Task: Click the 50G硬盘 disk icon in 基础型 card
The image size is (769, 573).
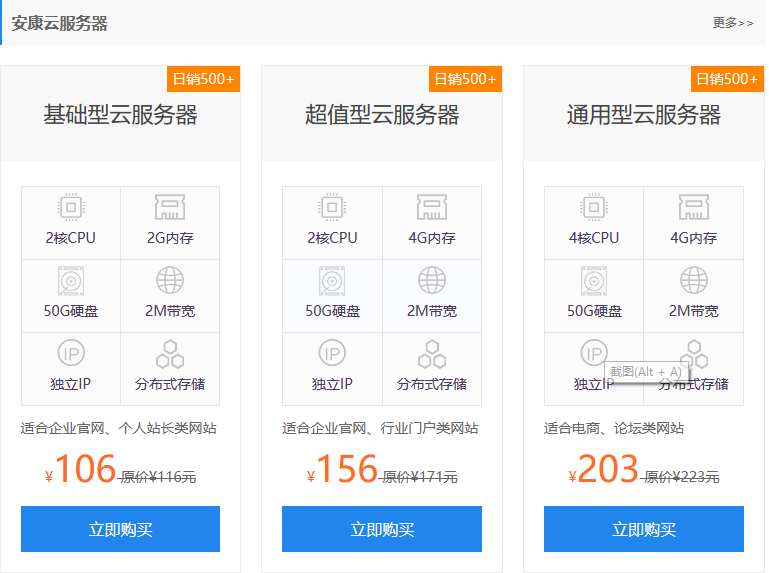Action: pyautogui.click(x=71, y=281)
